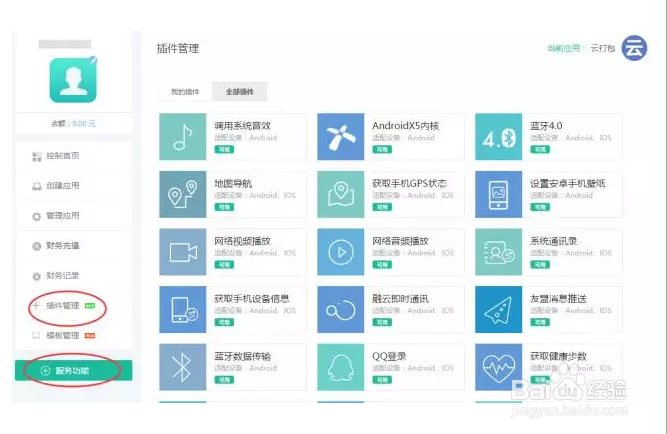
Task: Open the 获取手机设备信息 device icon
Action: click(182, 309)
